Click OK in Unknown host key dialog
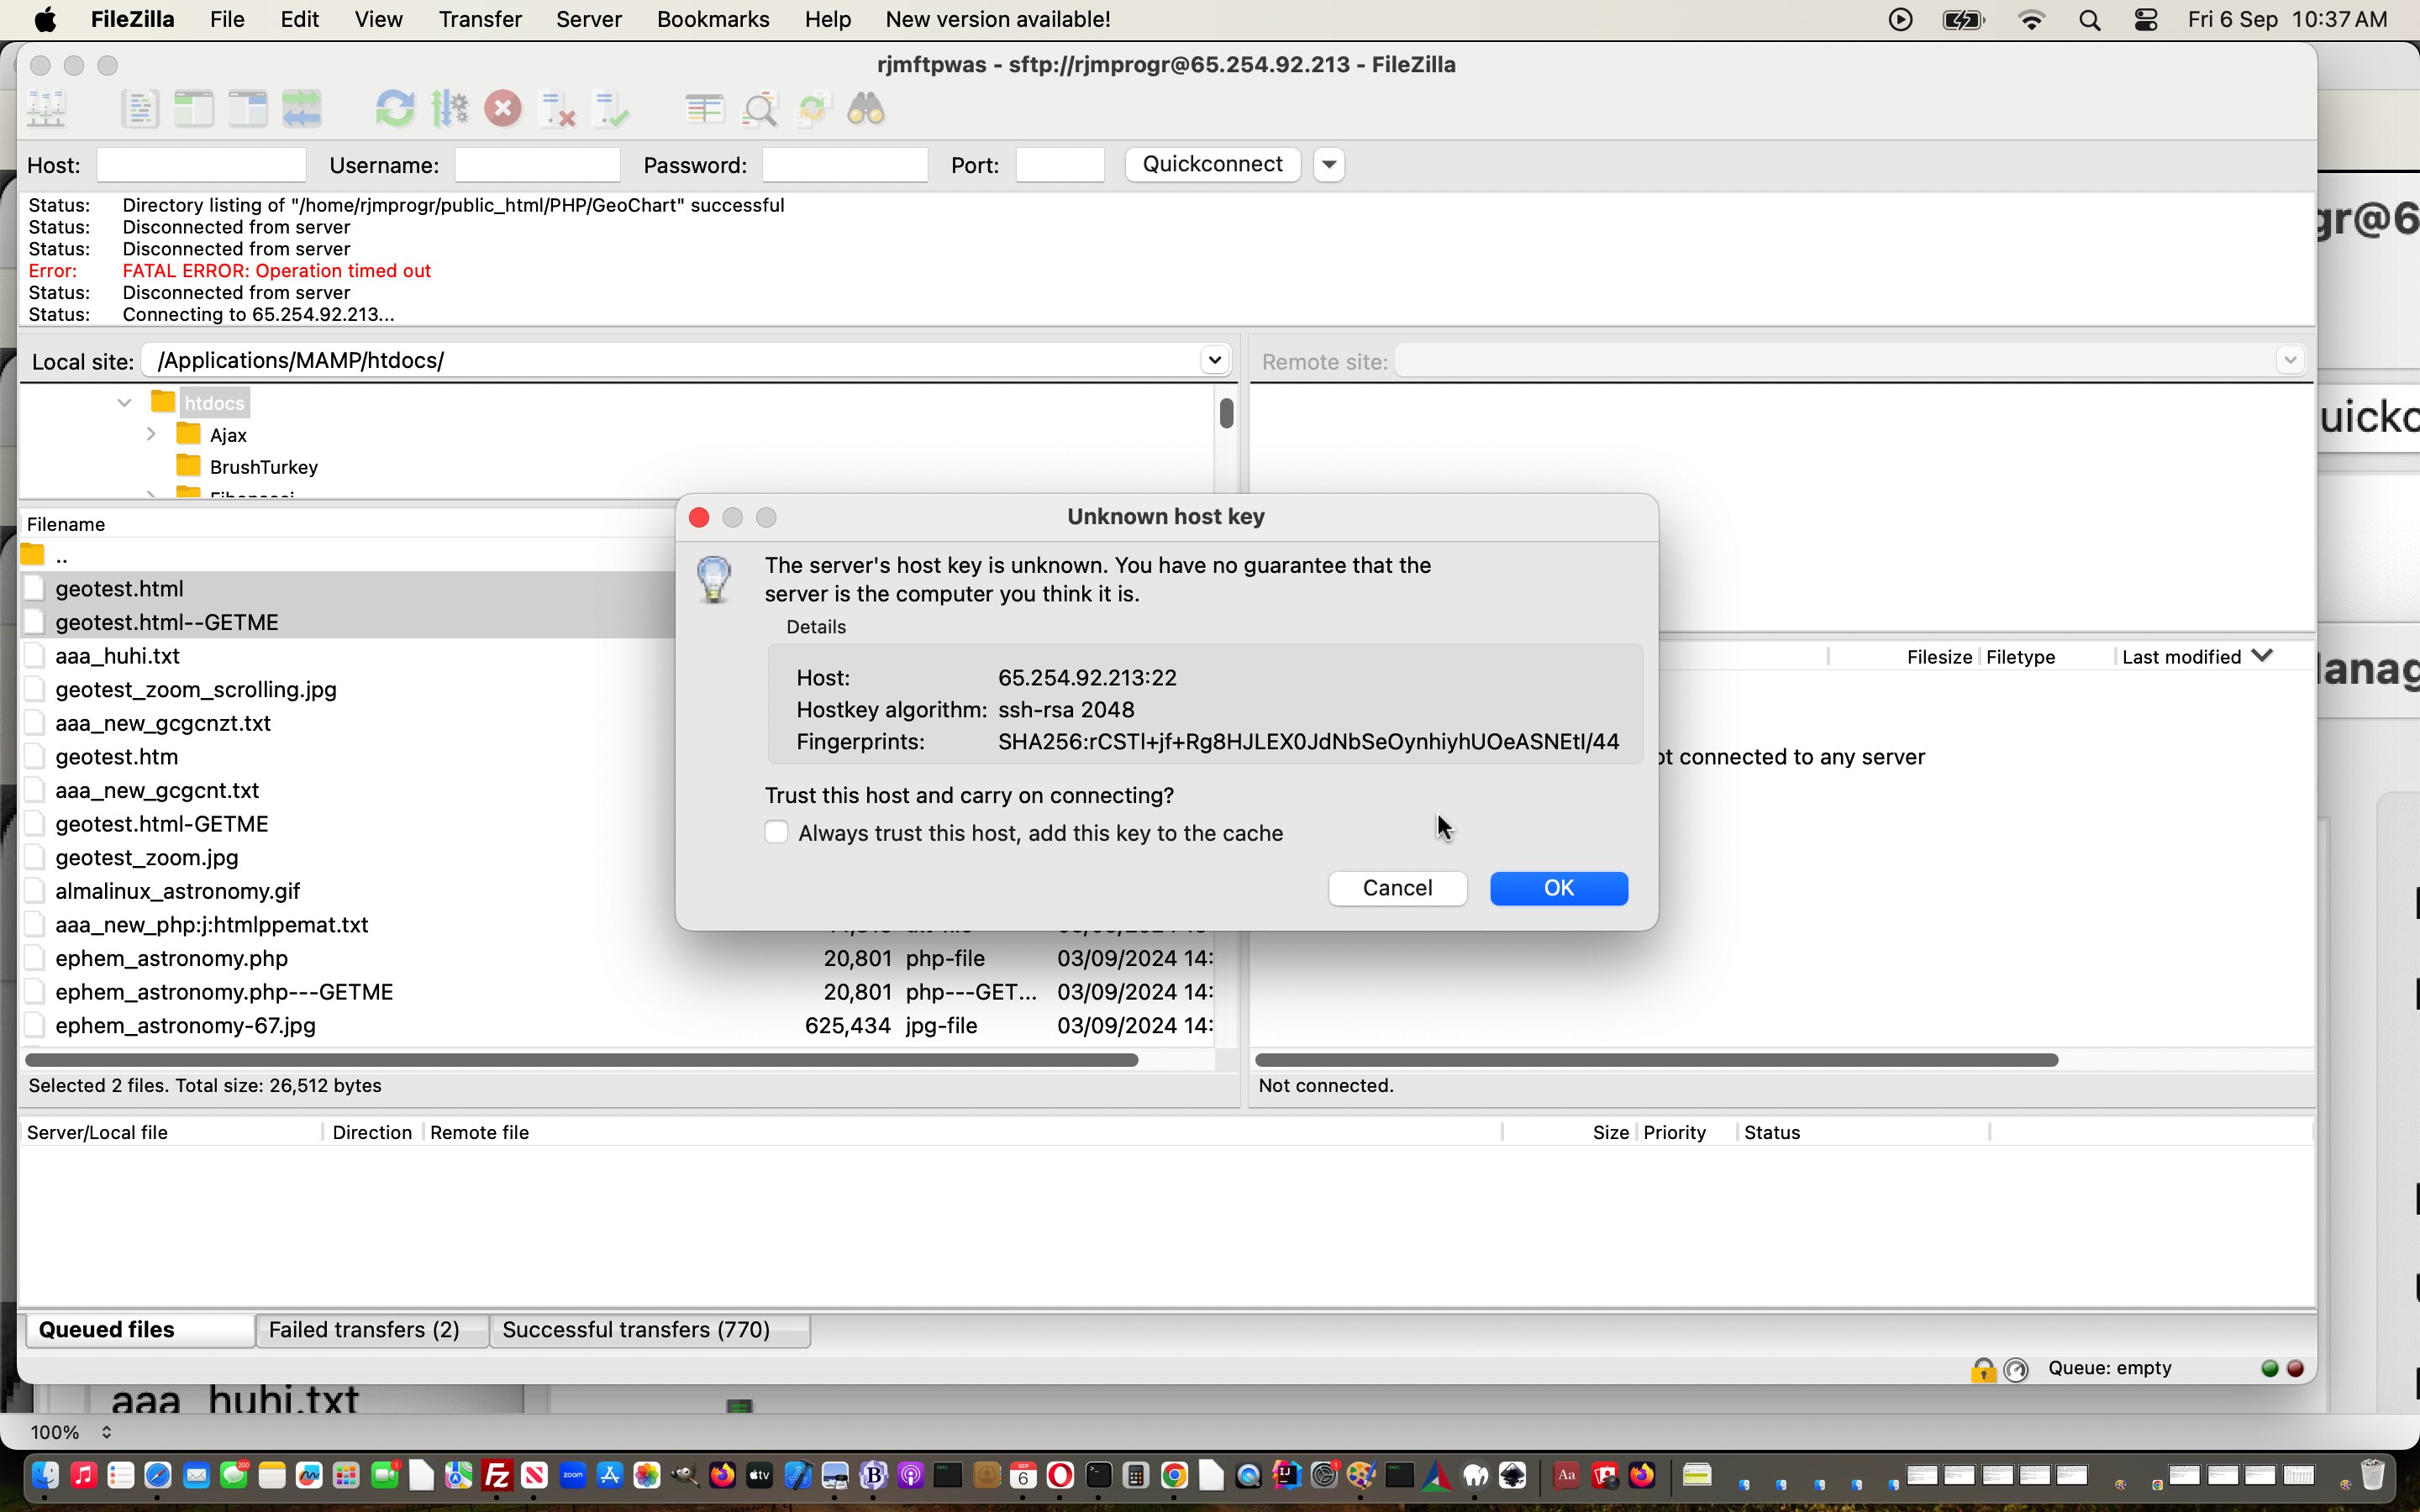The height and width of the screenshot is (1512, 2420). click(1559, 888)
